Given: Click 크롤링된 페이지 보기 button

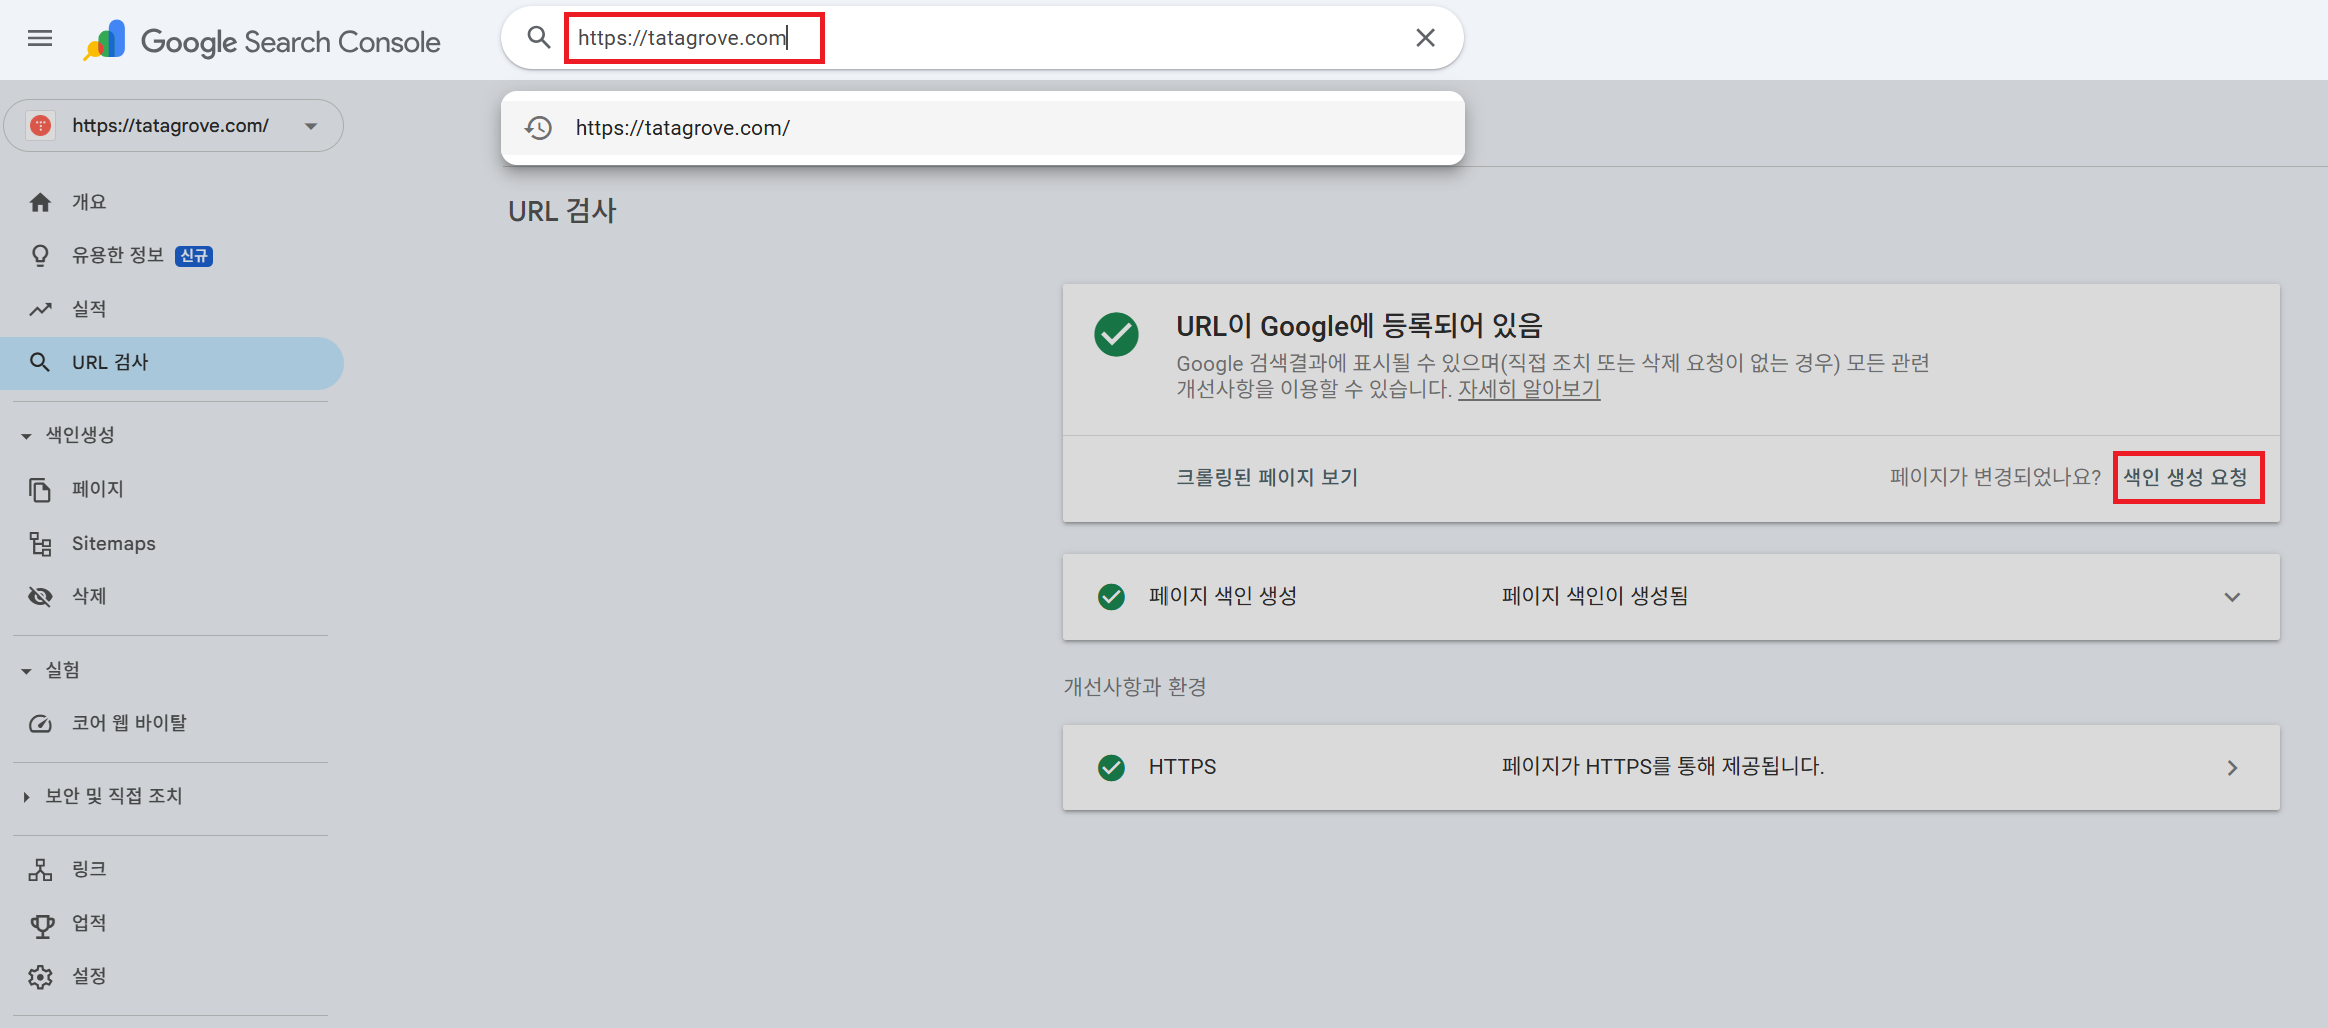Looking at the screenshot, I should tap(1267, 478).
